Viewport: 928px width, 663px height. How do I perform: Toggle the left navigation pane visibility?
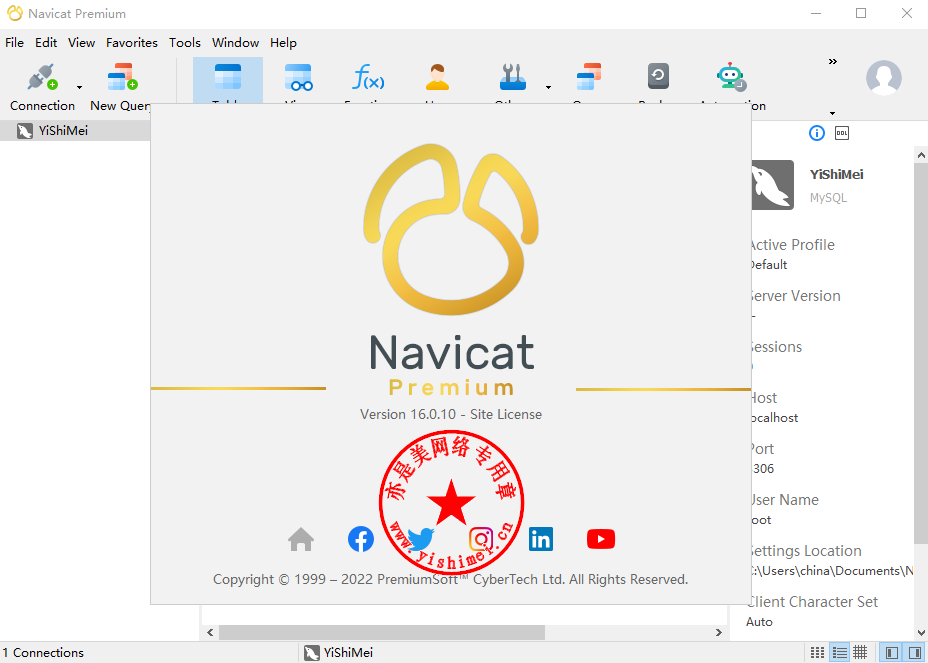(892, 652)
